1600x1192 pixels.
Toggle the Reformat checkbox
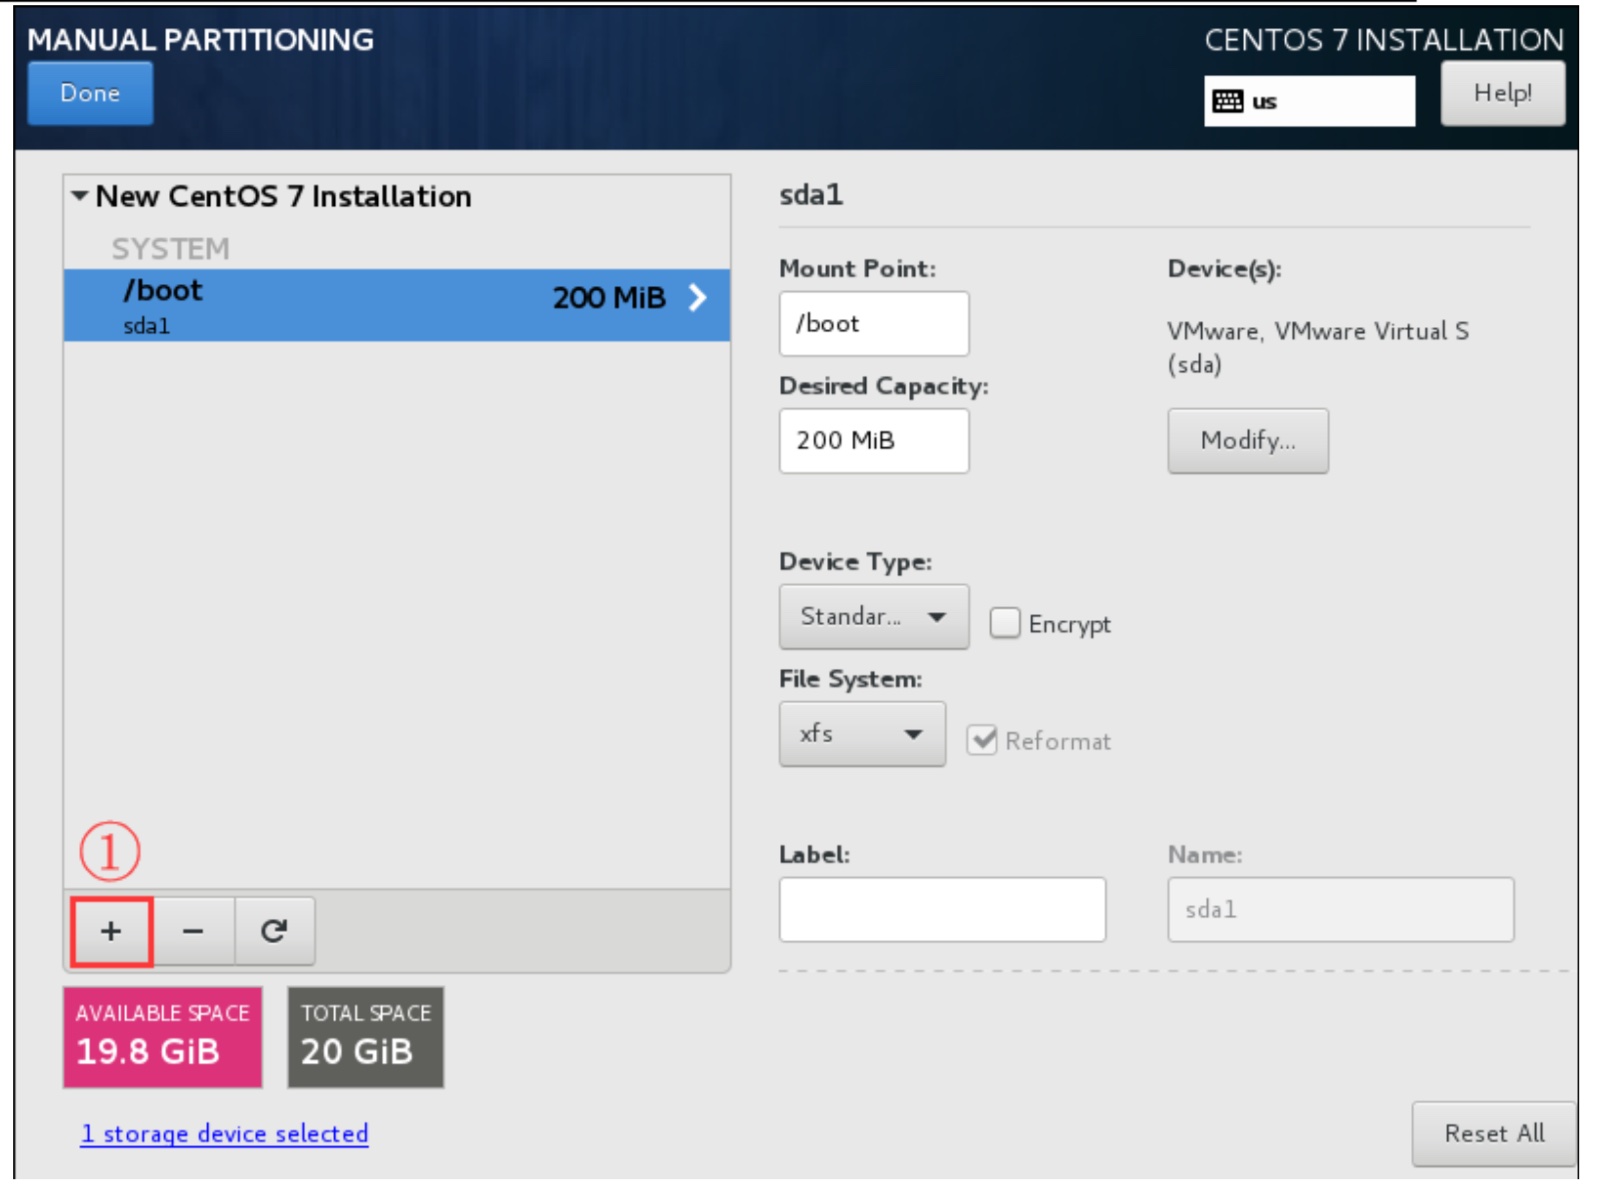point(982,740)
